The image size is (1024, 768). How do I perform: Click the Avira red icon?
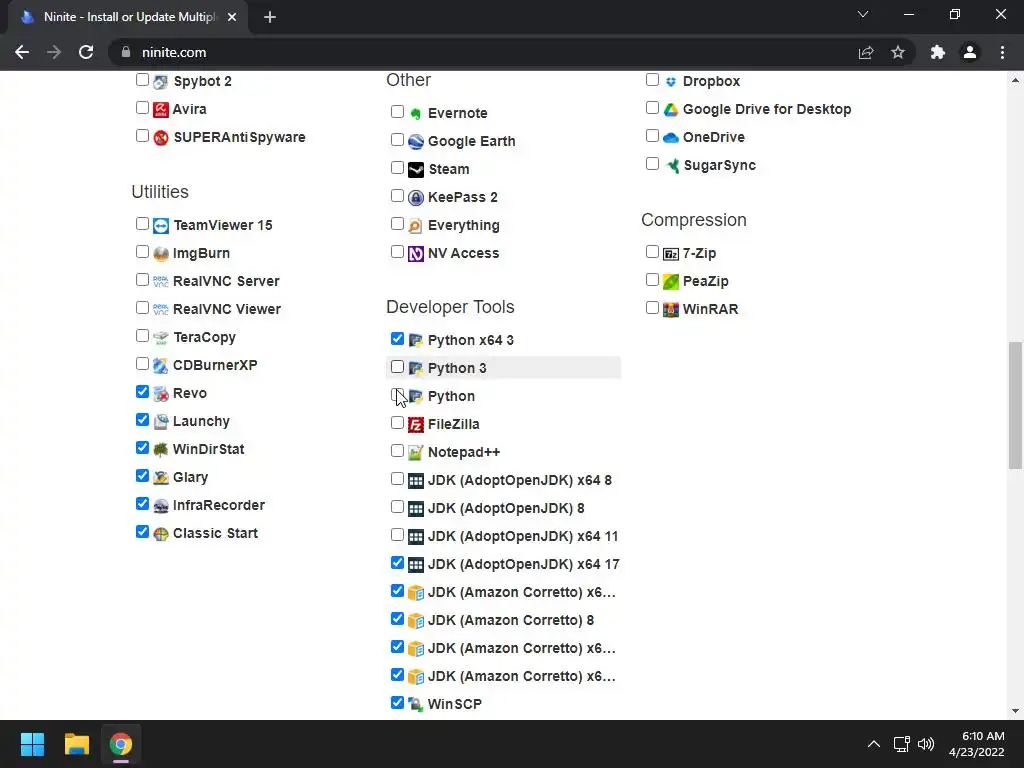161,110
